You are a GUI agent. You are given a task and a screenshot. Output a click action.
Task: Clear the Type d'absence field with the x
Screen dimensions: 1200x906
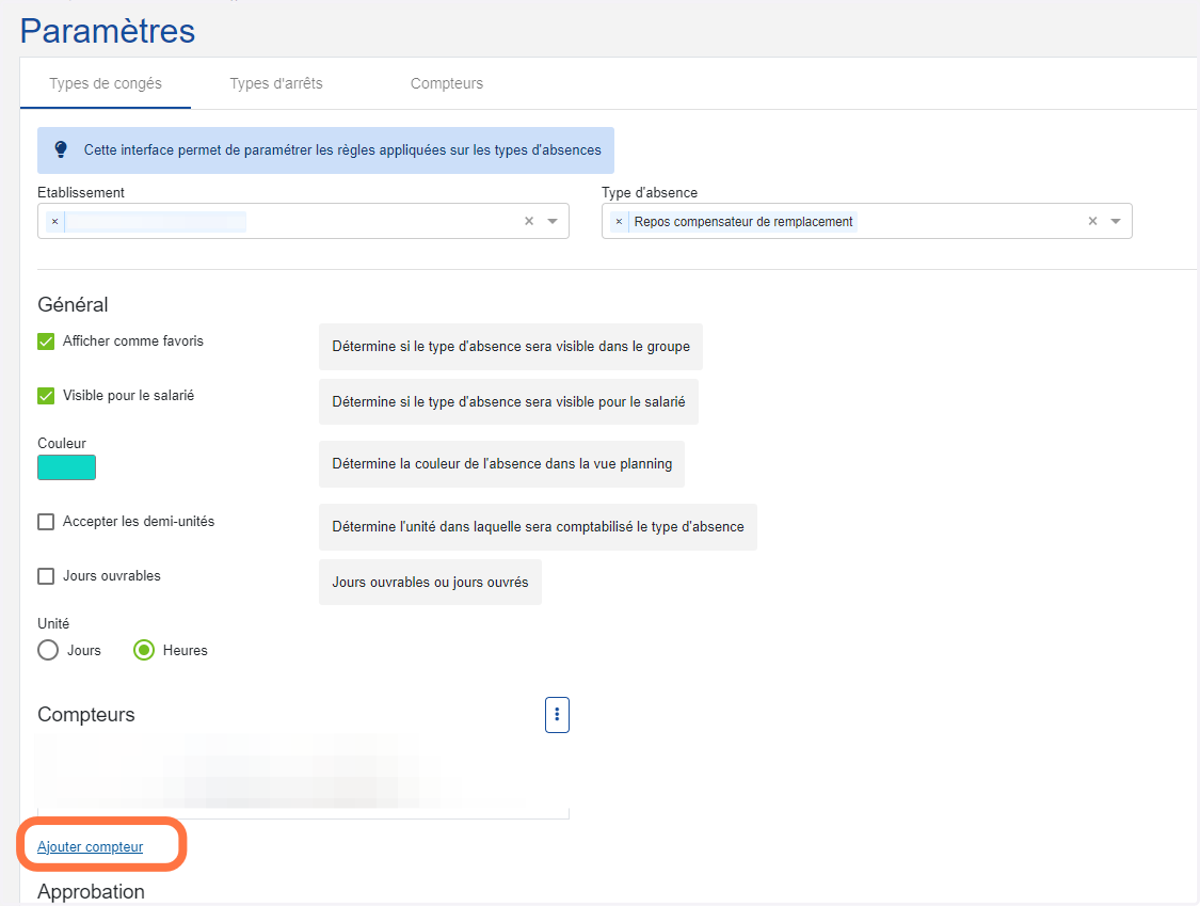pos(1093,222)
